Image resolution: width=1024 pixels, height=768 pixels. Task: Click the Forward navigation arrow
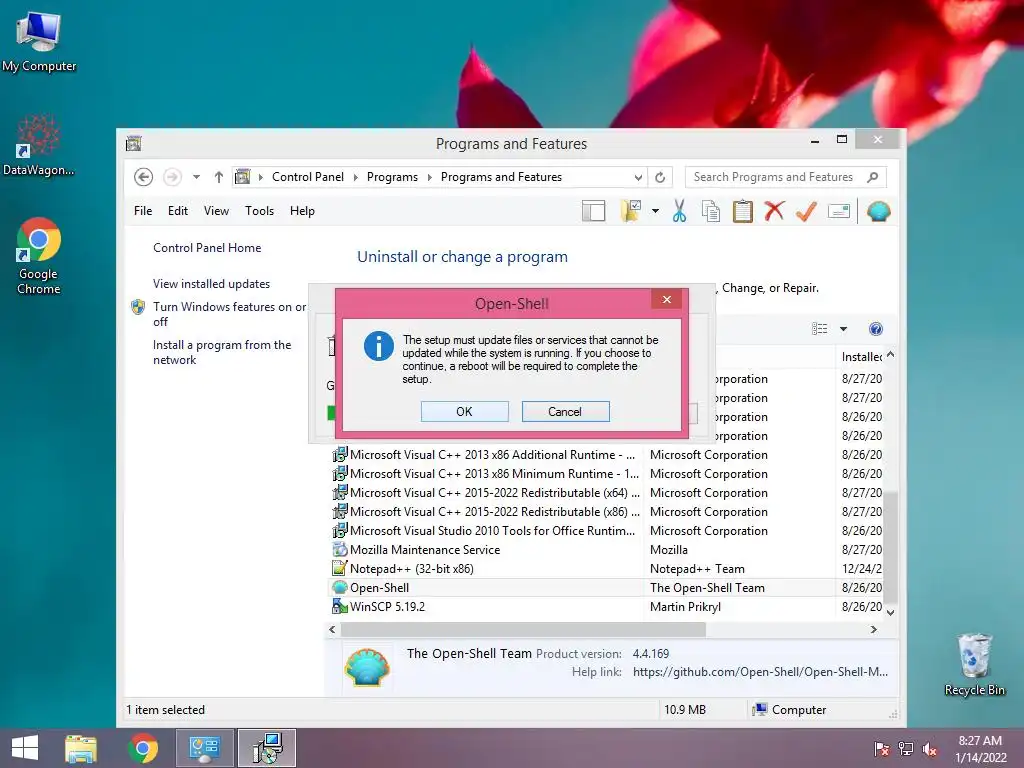click(x=172, y=177)
